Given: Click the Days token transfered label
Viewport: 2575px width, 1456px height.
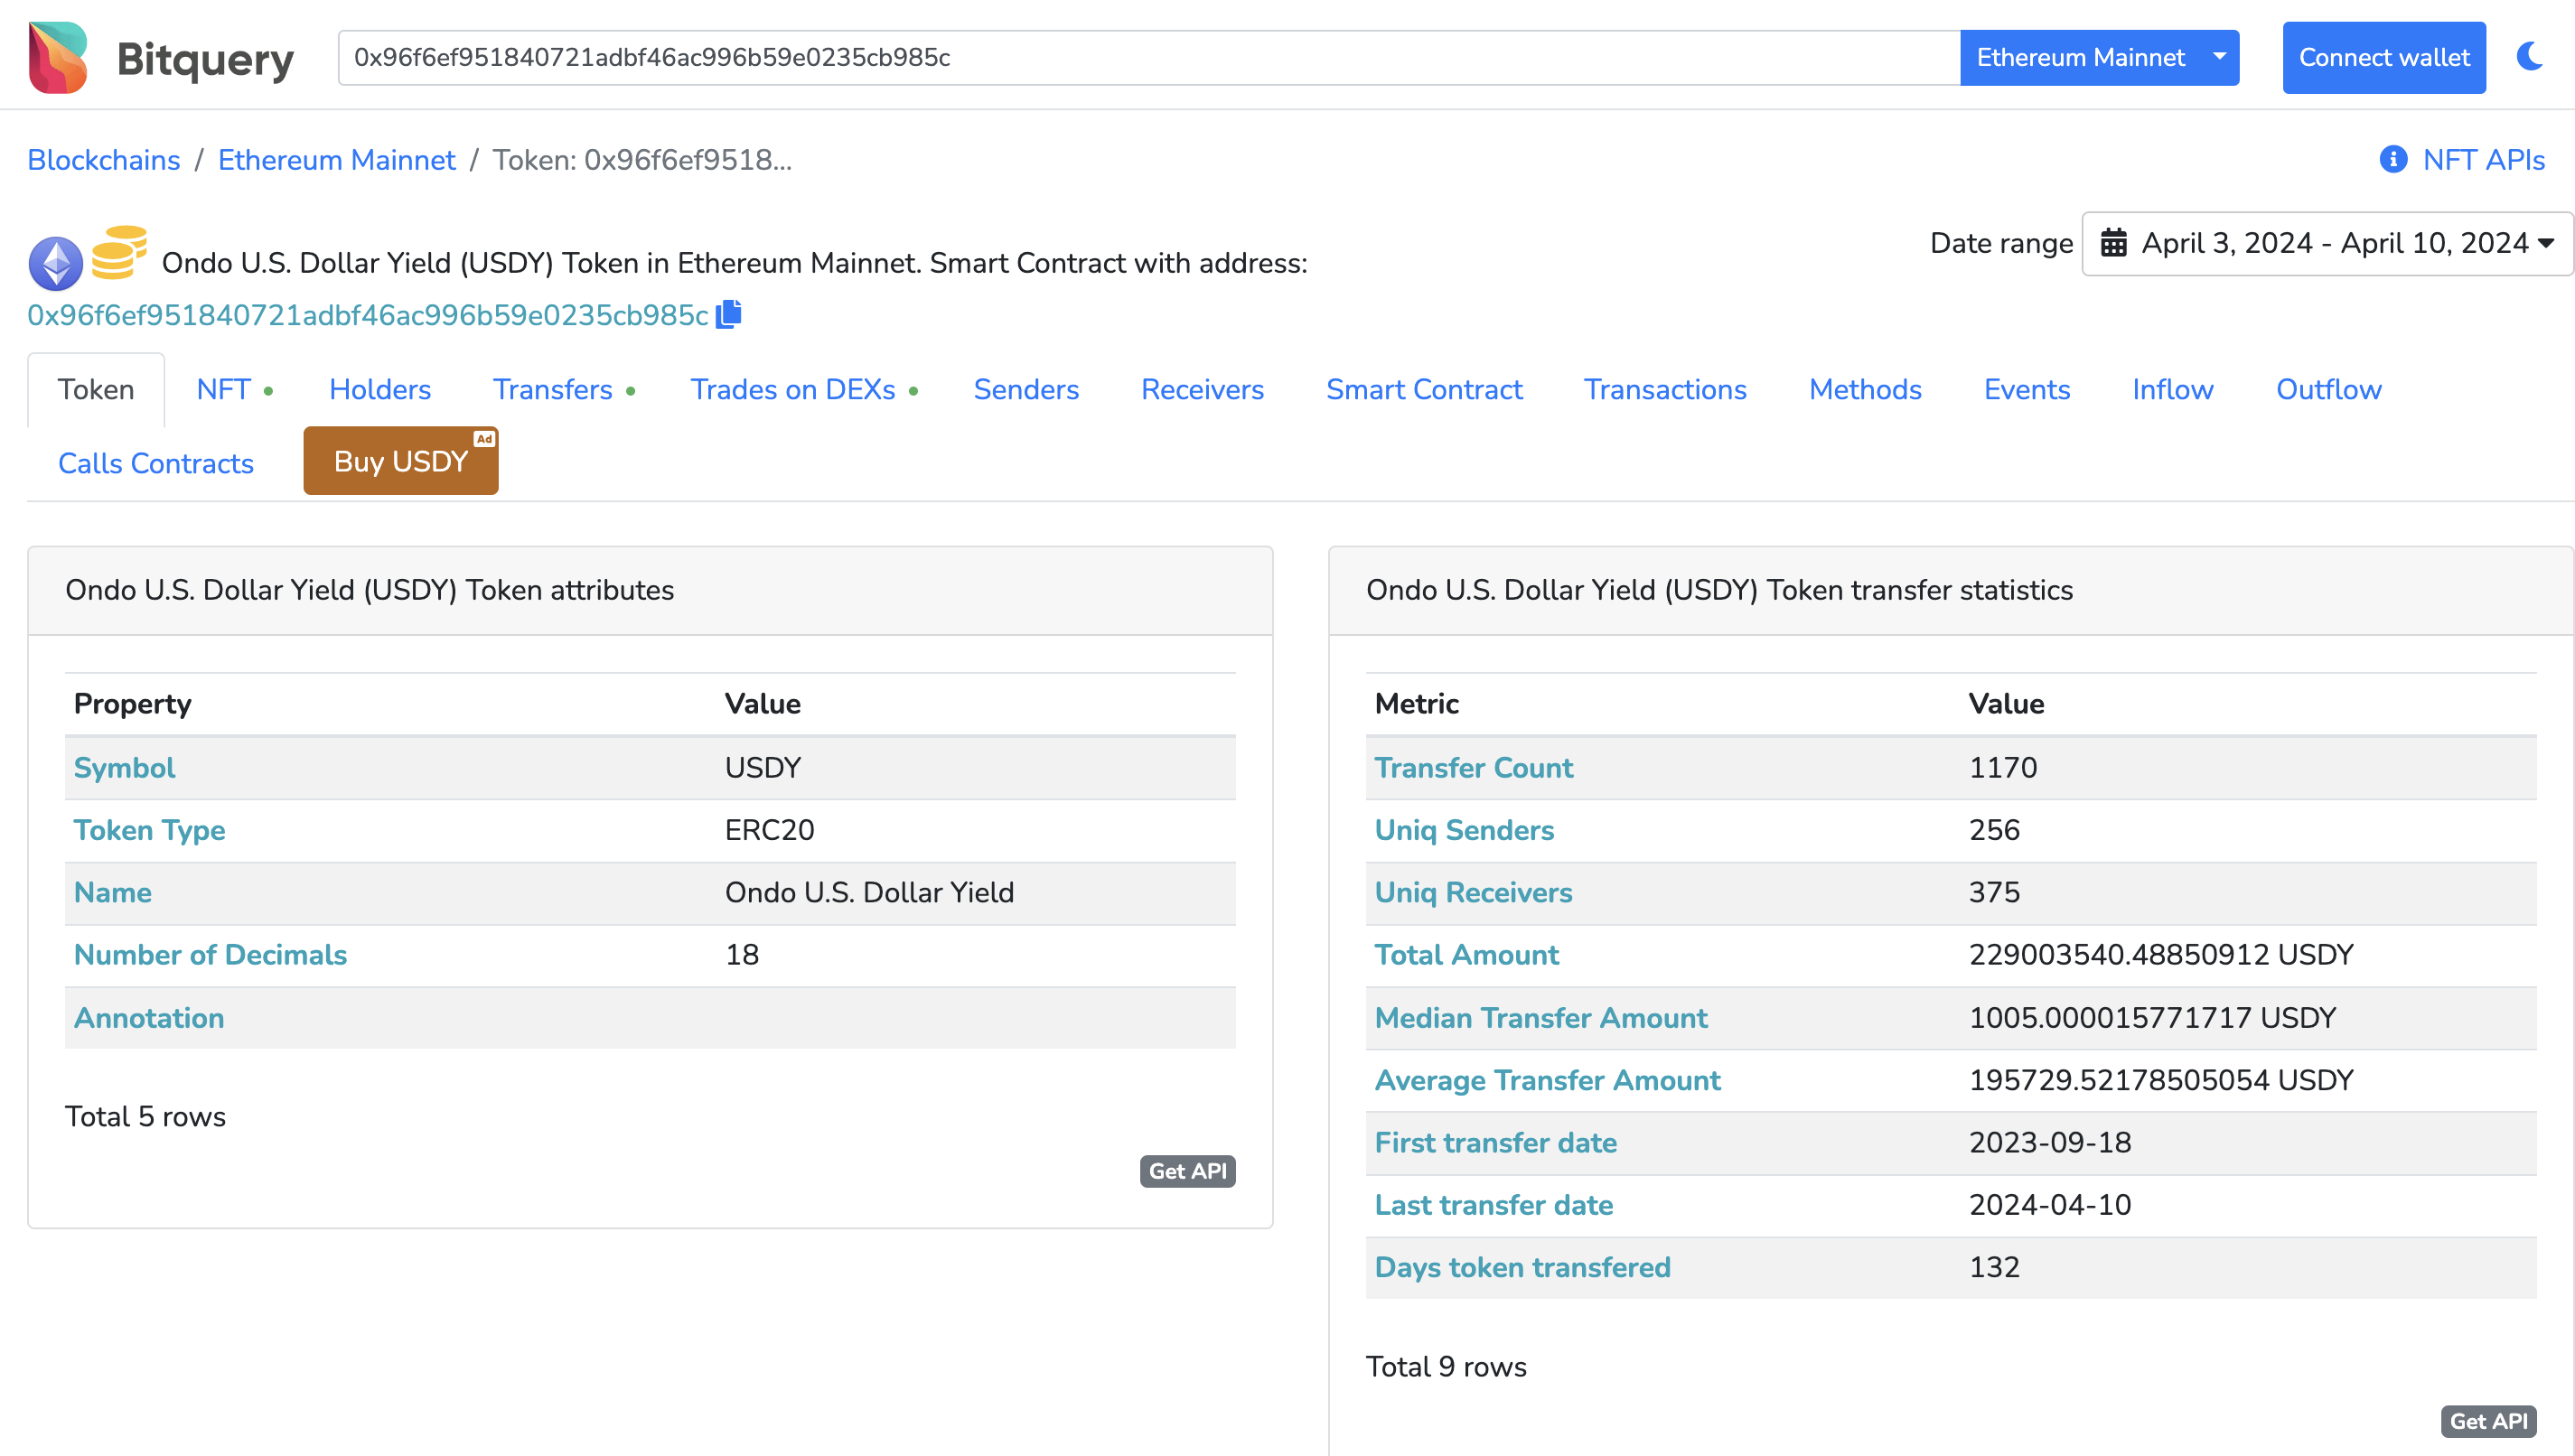Looking at the screenshot, I should [x=1522, y=1267].
